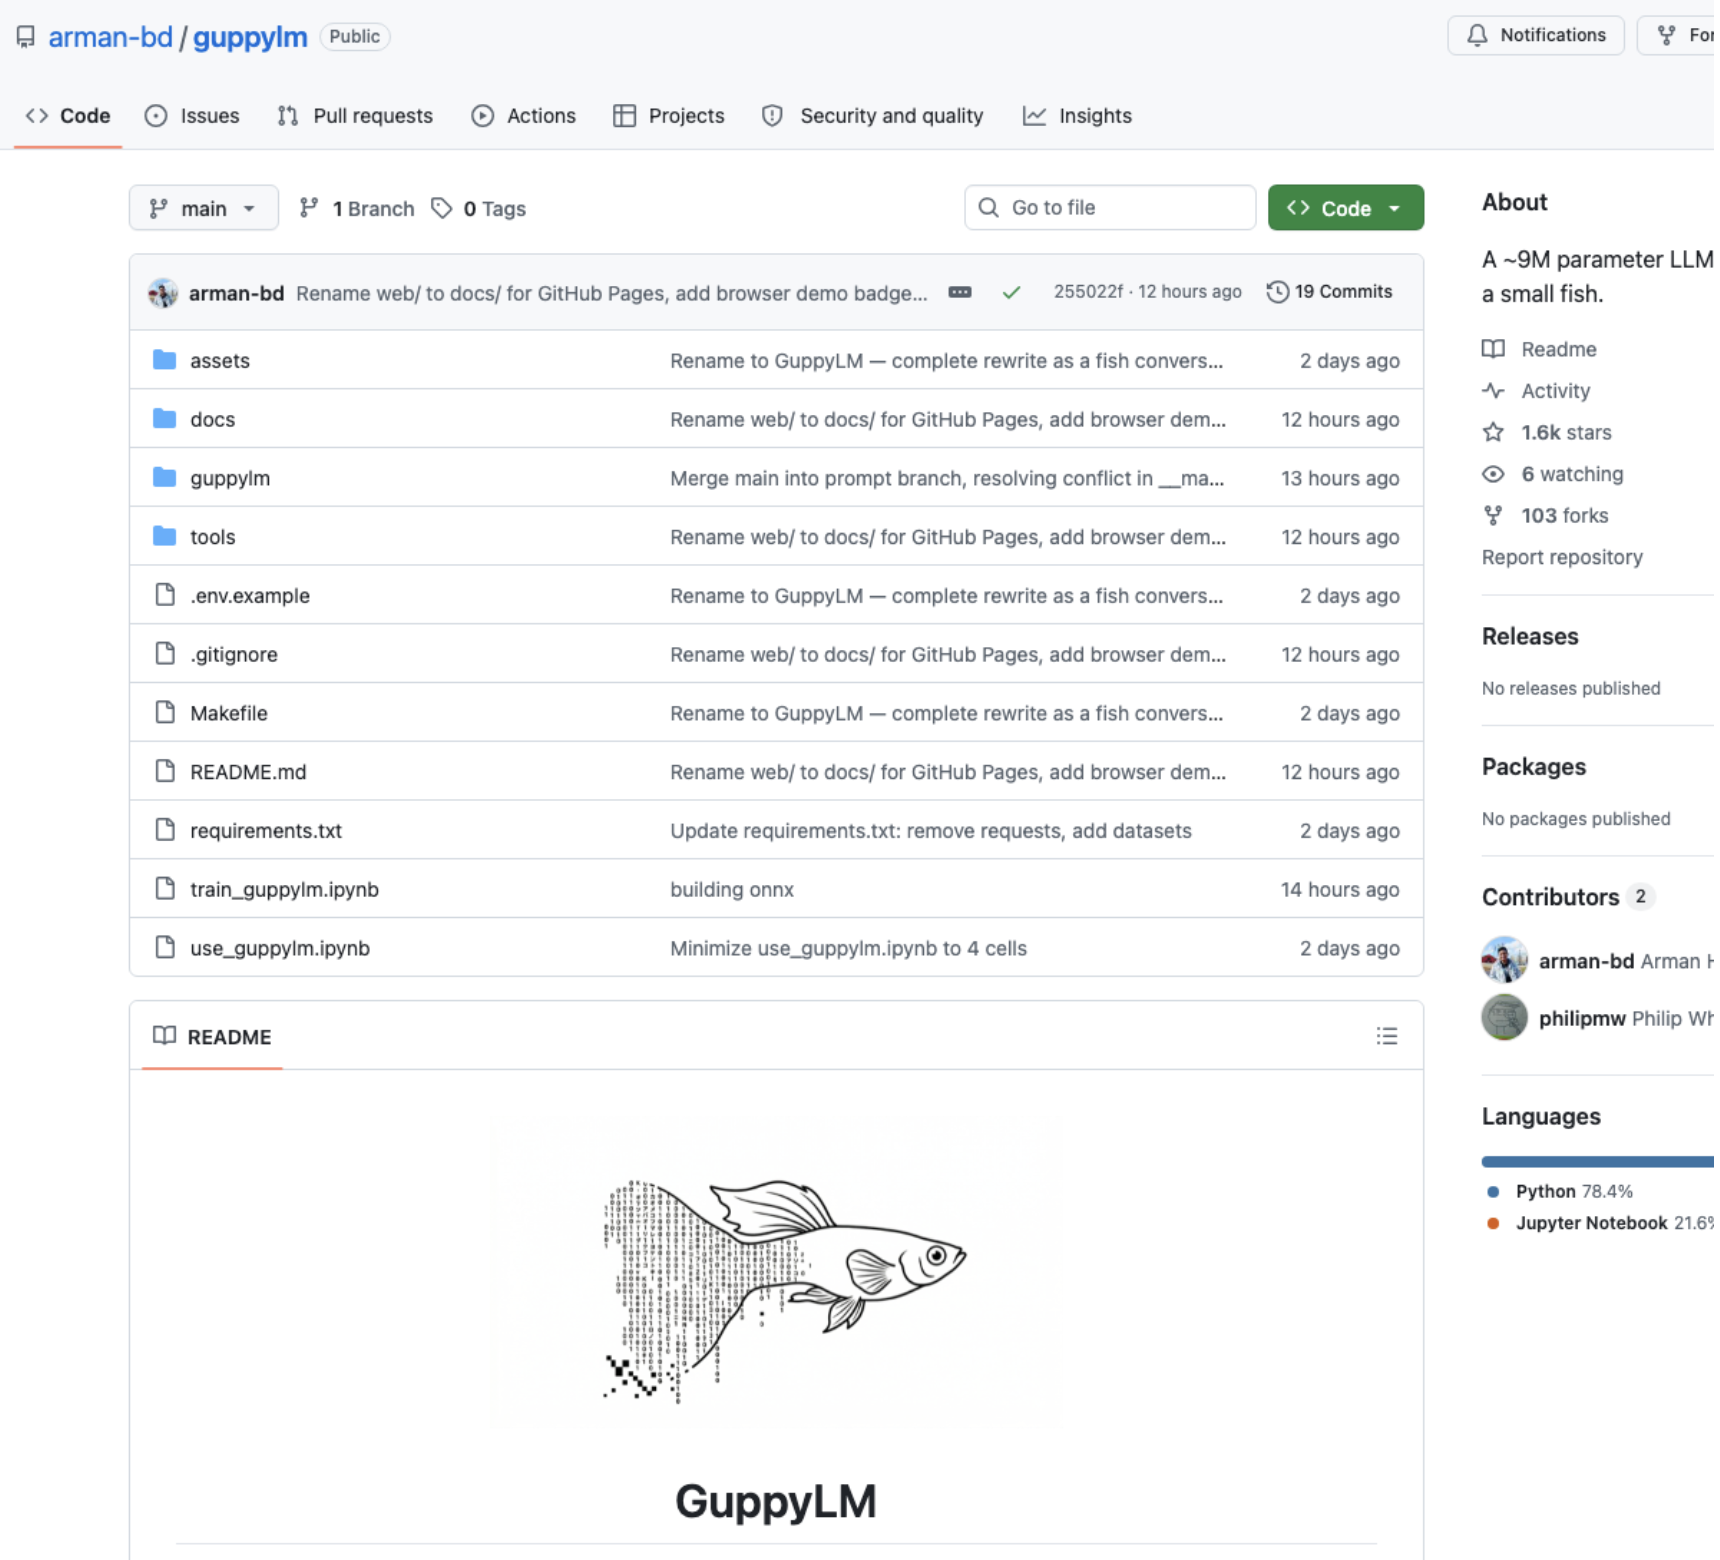This screenshot has height=1560, width=1720.
Task: Open the Insights tab
Action: coord(1077,116)
